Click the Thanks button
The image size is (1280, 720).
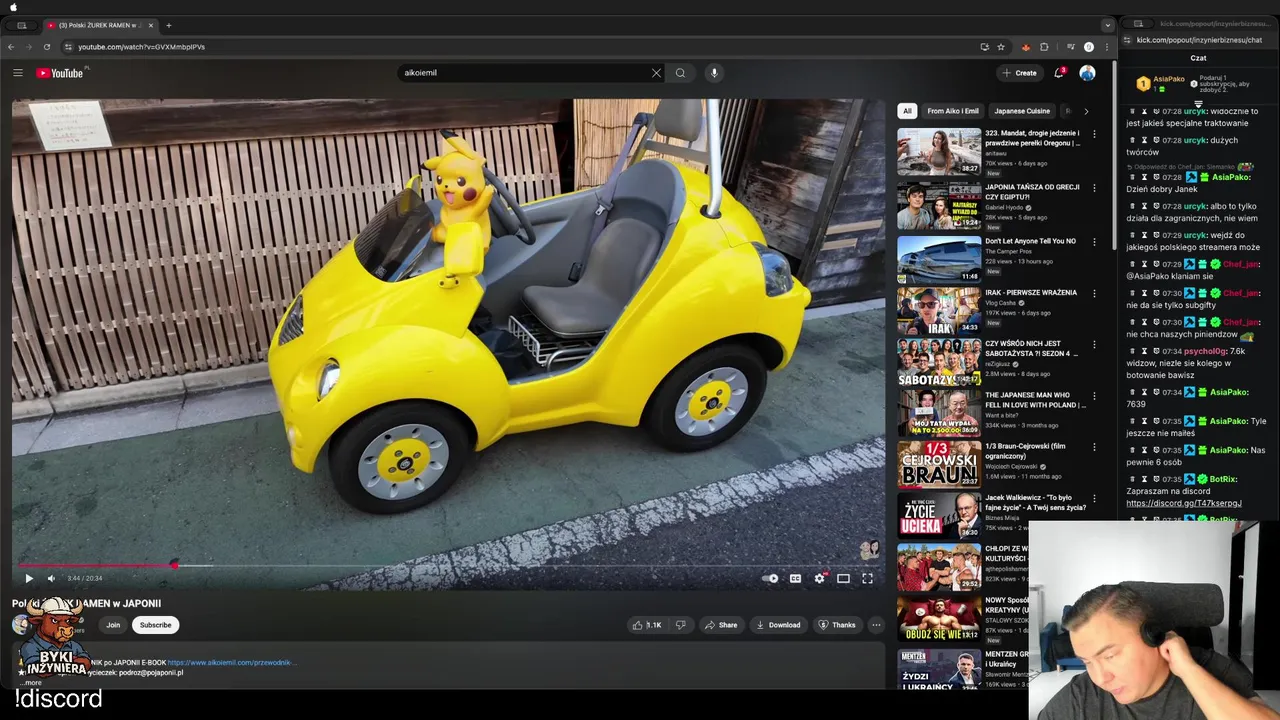[x=838, y=625]
